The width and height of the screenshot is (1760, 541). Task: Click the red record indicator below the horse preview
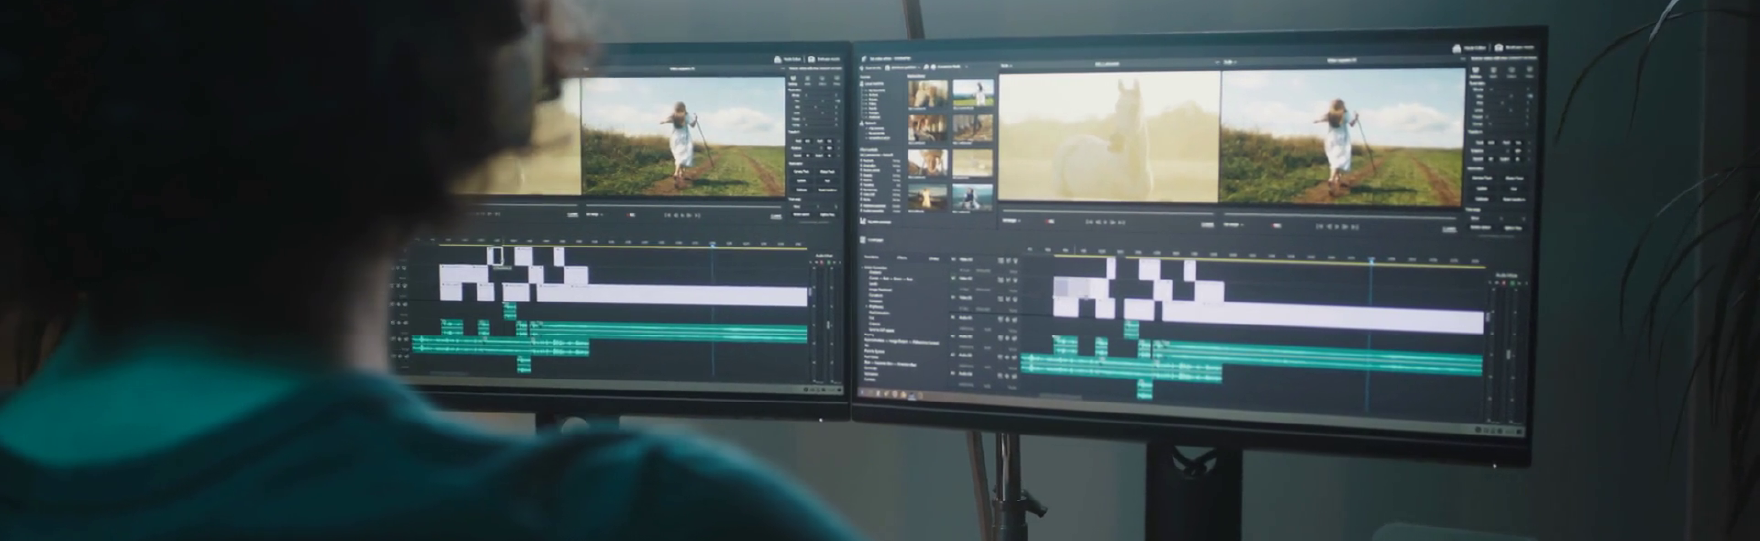[1049, 221]
